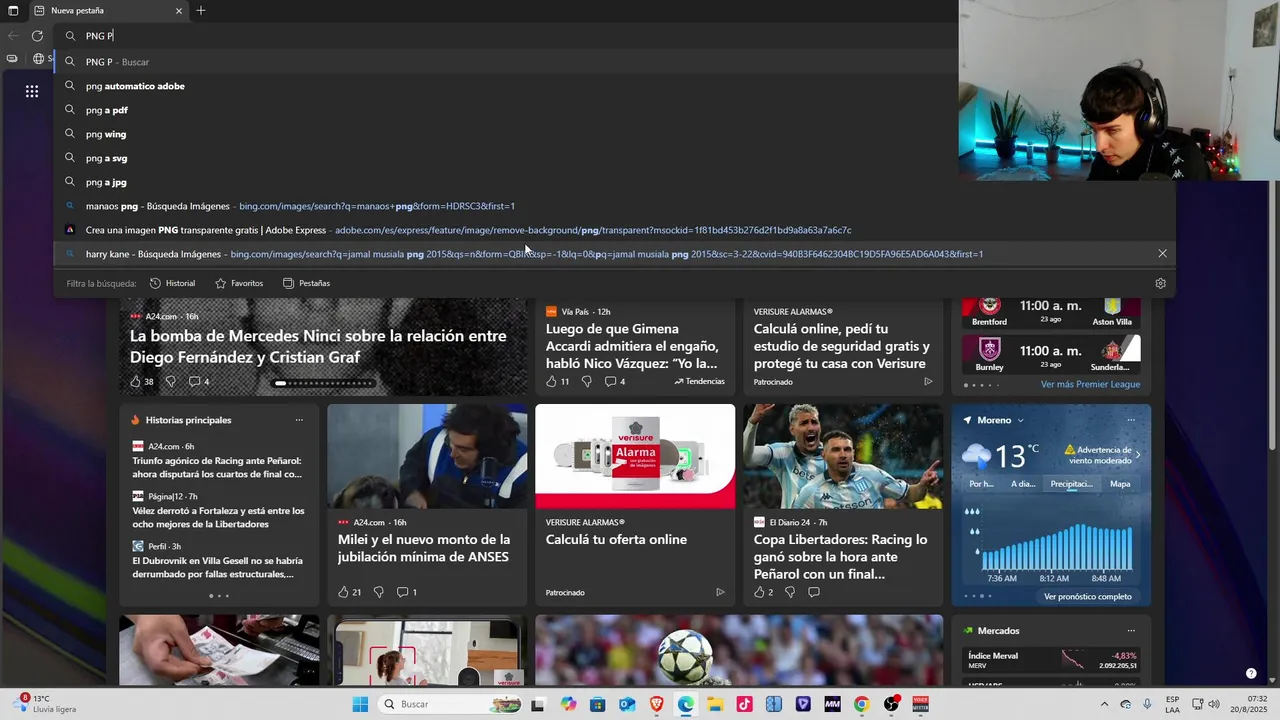Filter search by Favoritos

click(239, 283)
